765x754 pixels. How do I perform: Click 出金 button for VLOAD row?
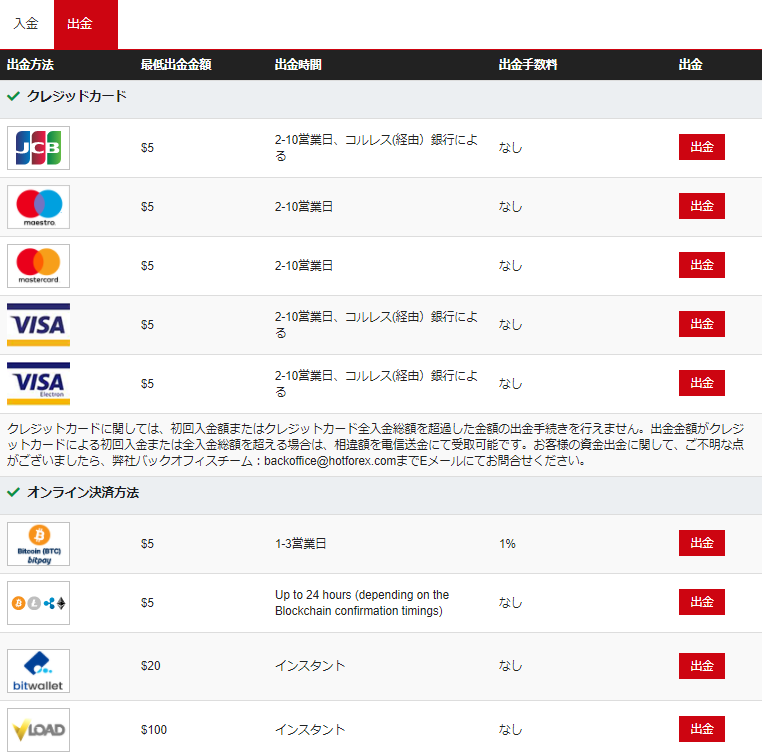pyautogui.click(x=702, y=729)
